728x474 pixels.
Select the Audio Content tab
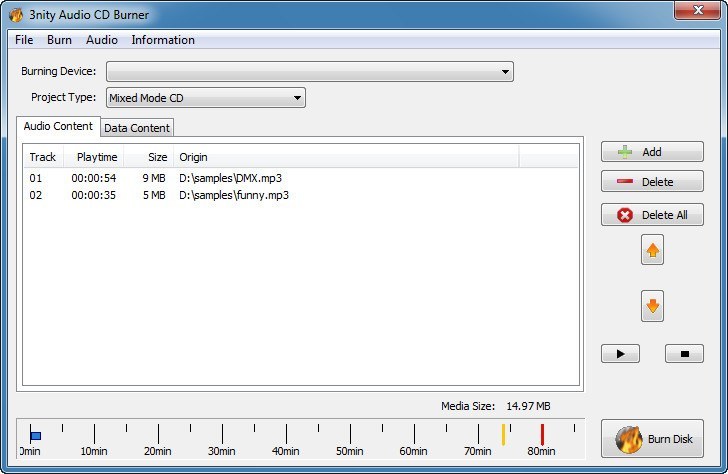(x=58, y=126)
